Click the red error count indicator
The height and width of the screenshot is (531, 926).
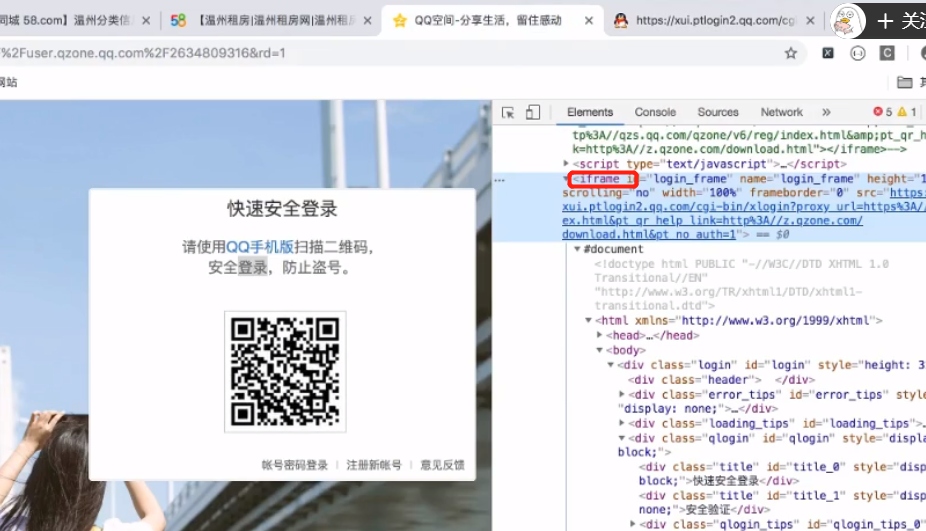pos(883,112)
